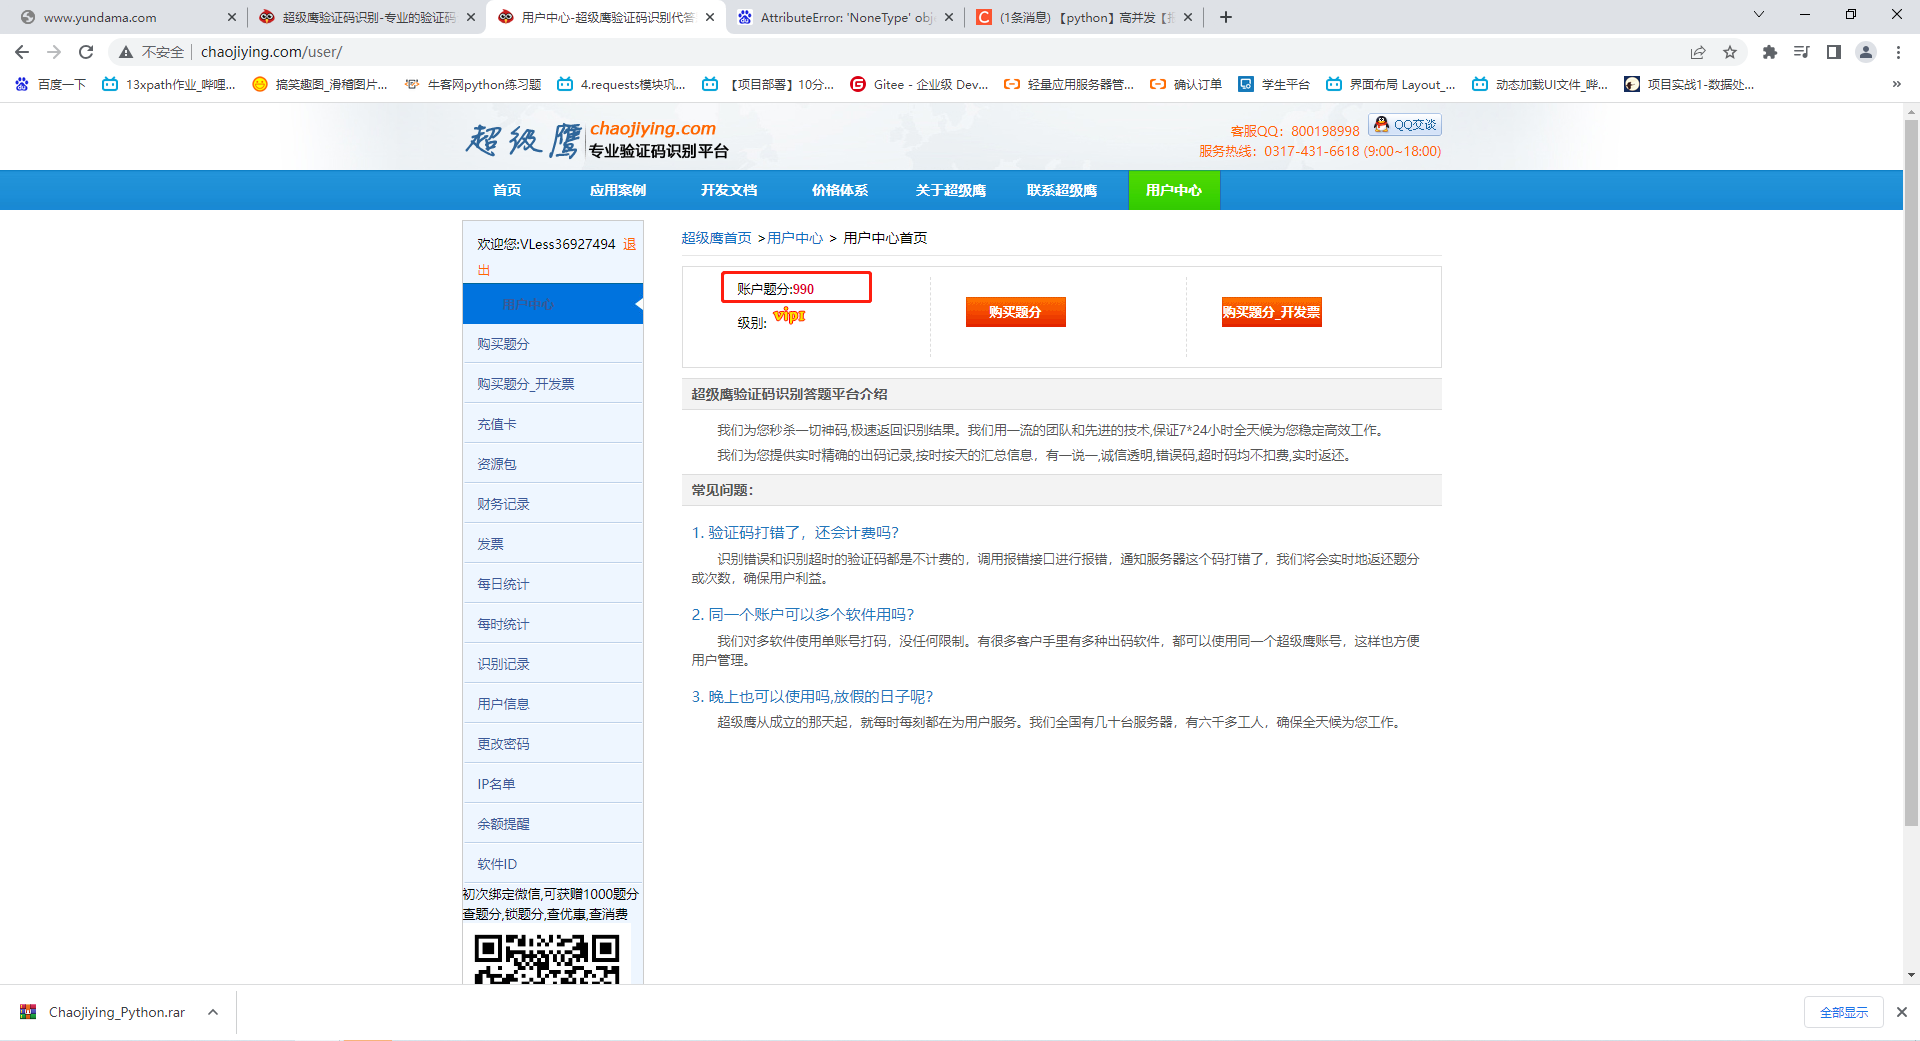The width and height of the screenshot is (1920, 1041).
Task: Open 资源包 in the sidebar
Action: 553,464
